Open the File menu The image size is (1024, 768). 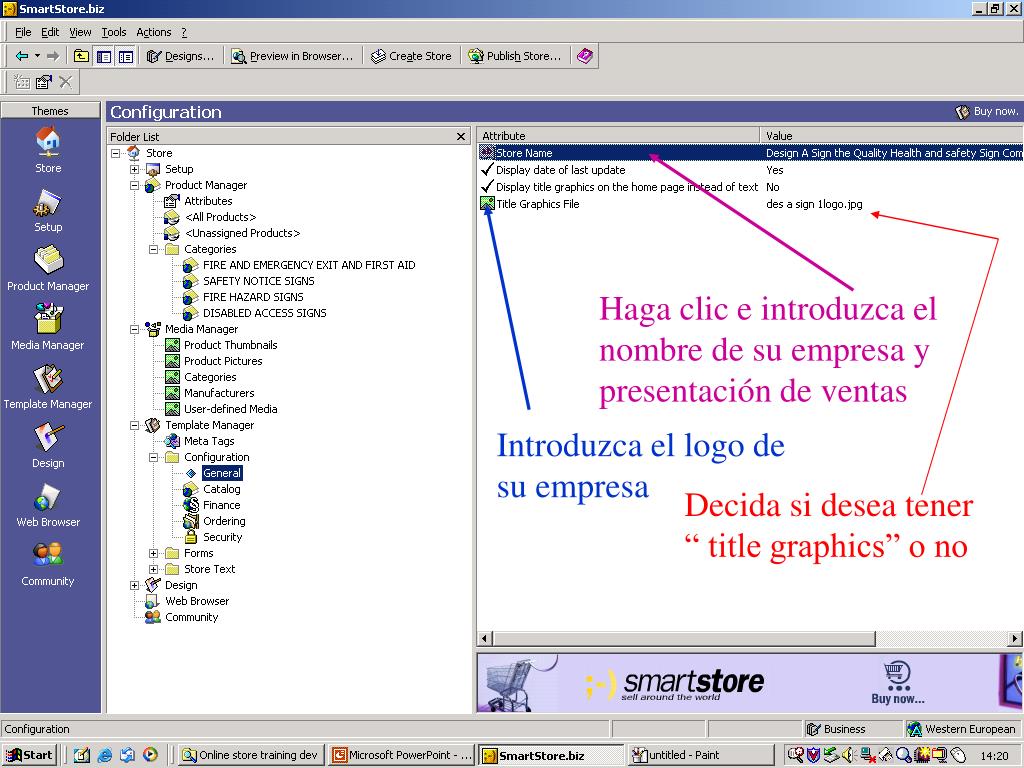click(x=23, y=32)
